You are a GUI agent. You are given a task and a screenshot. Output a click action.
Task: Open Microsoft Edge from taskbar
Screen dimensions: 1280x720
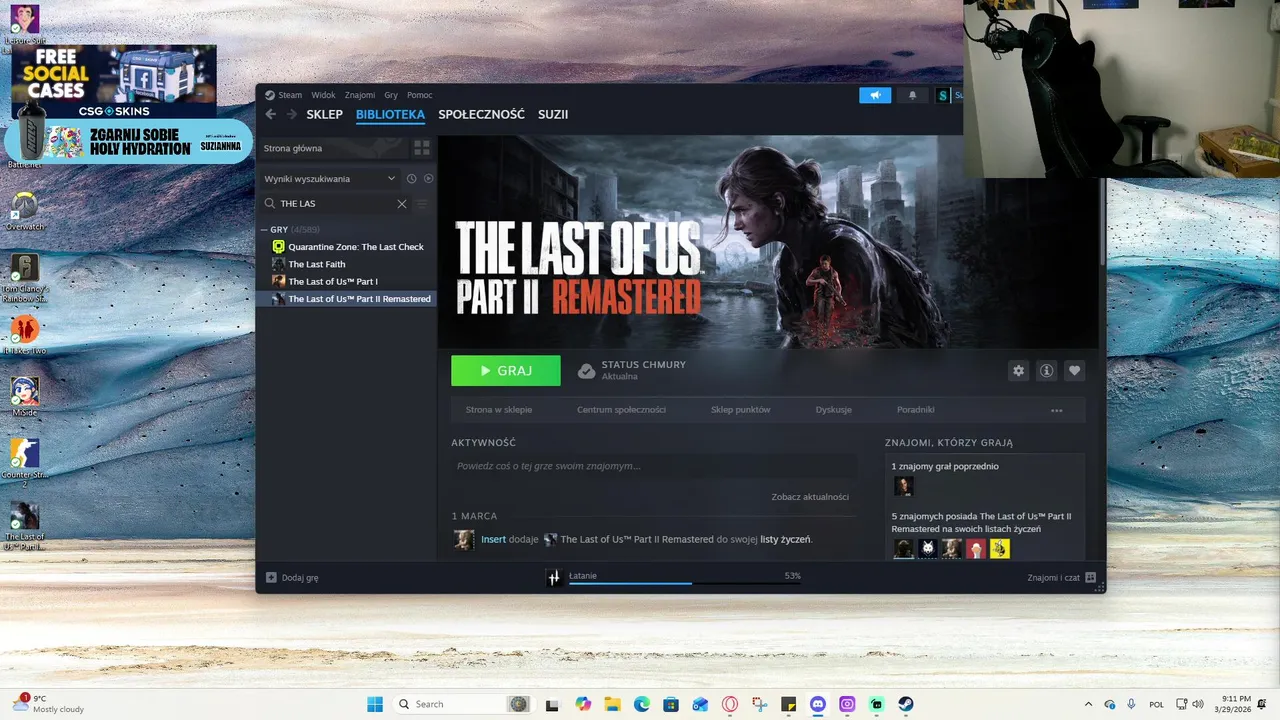[x=641, y=704]
